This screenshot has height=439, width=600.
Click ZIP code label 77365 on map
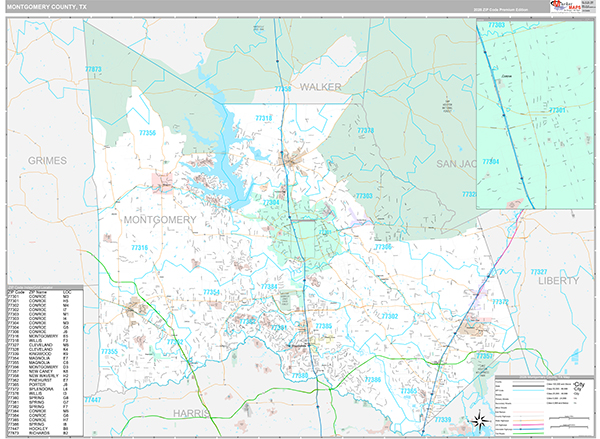[409, 391]
